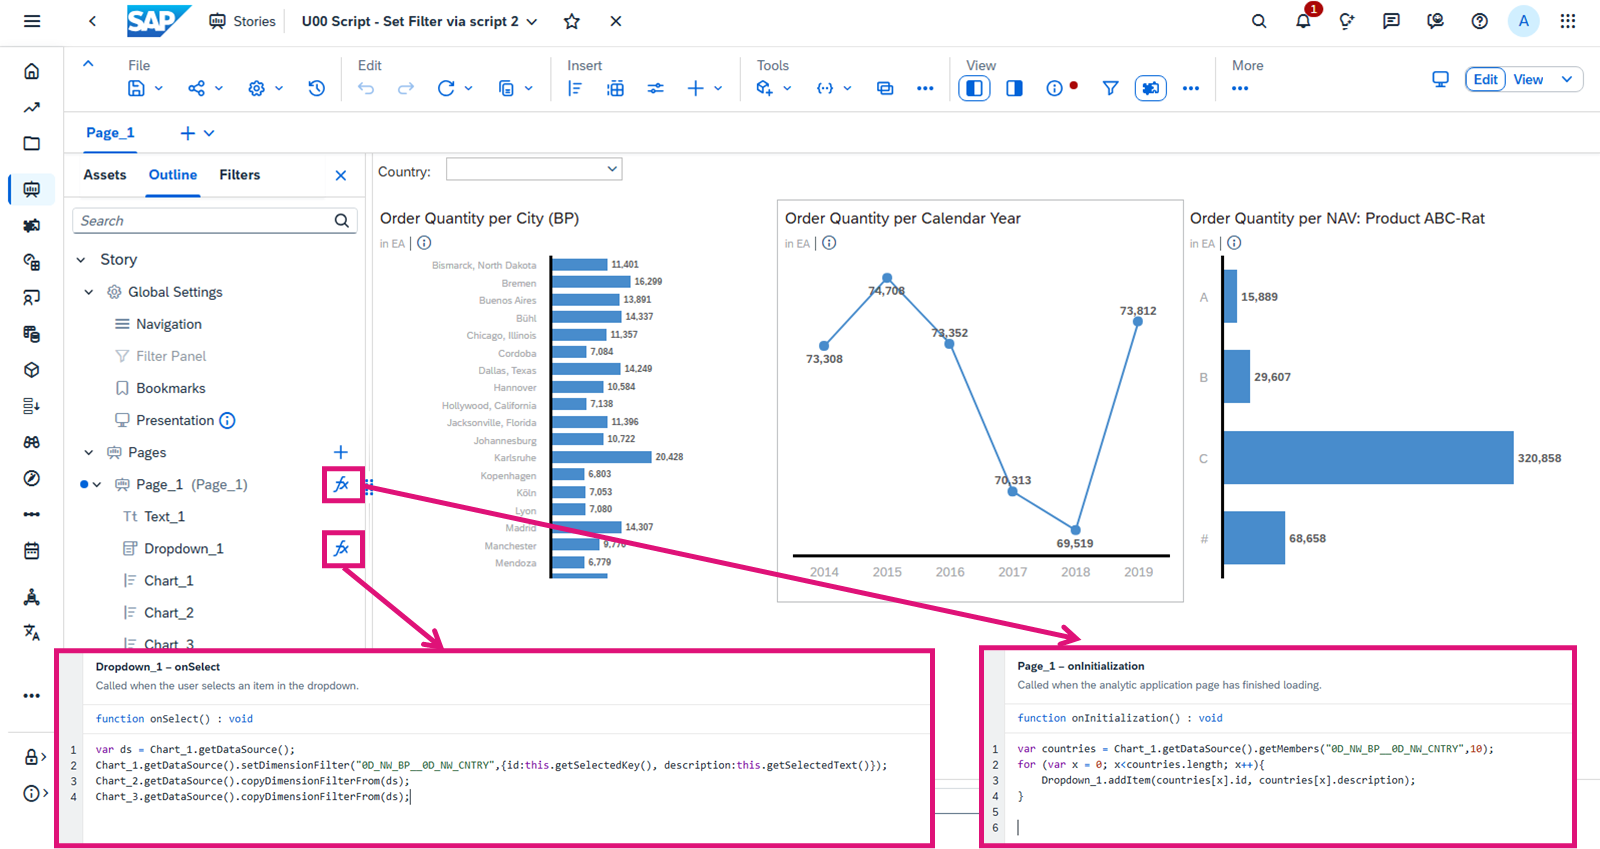The width and height of the screenshot is (1600, 849).
Task: Open story settings gear in File group
Action: [257, 88]
